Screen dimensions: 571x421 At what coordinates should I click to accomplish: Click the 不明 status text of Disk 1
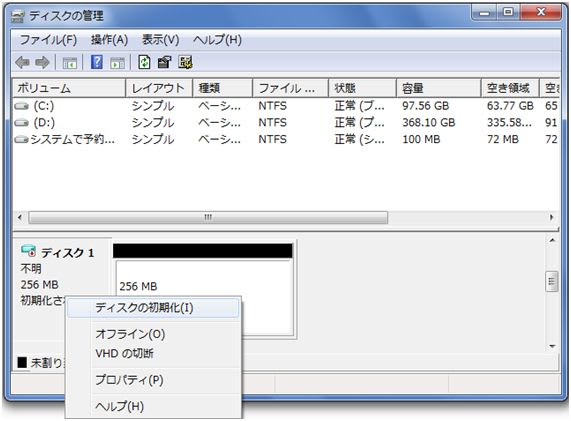click(x=31, y=269)
